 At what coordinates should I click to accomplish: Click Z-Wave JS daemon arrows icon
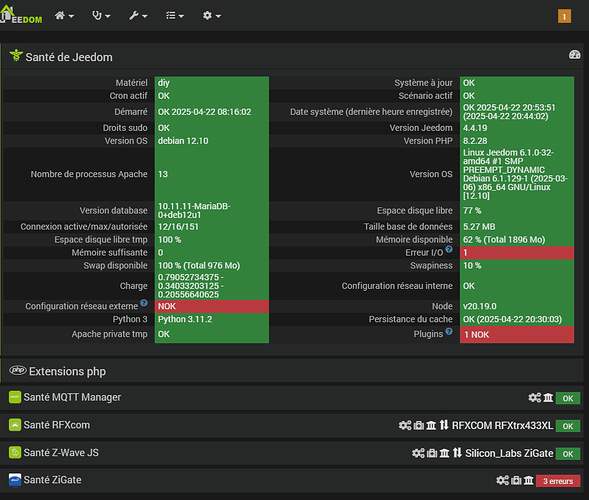coord(457,453)
